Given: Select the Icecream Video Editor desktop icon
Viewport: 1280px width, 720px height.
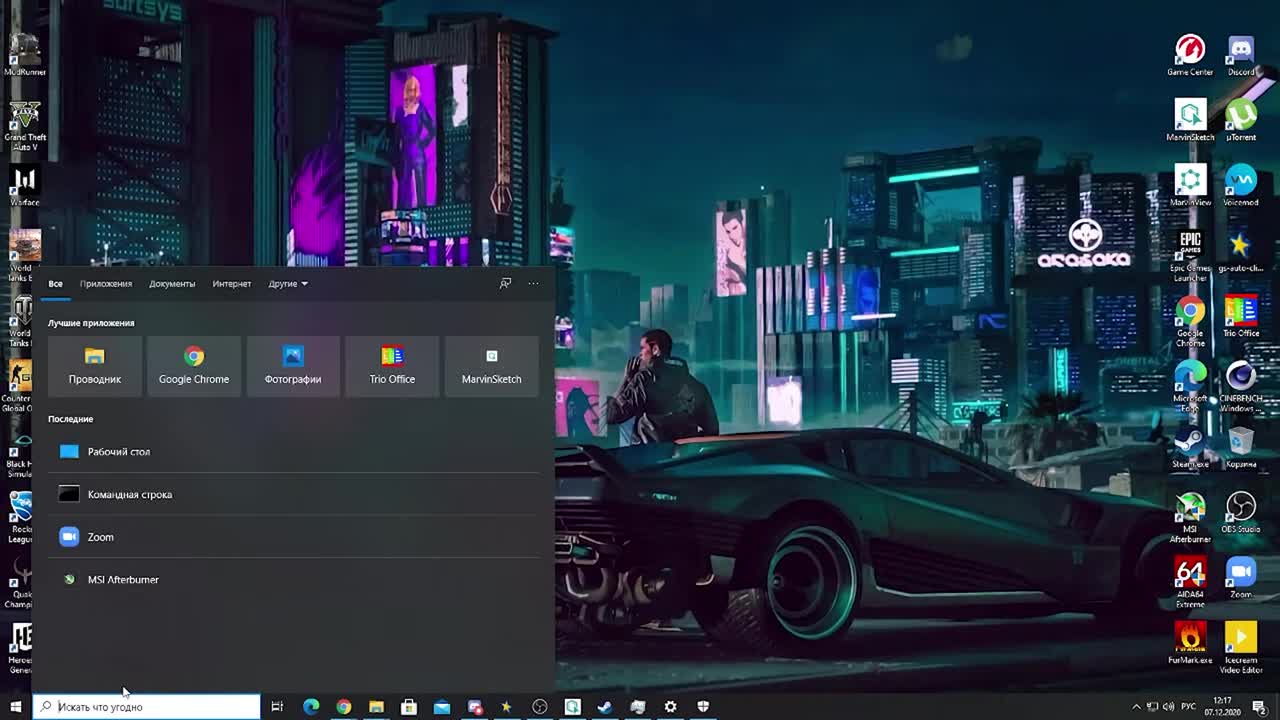Looking at the screenshot, I should point(1241,647).
